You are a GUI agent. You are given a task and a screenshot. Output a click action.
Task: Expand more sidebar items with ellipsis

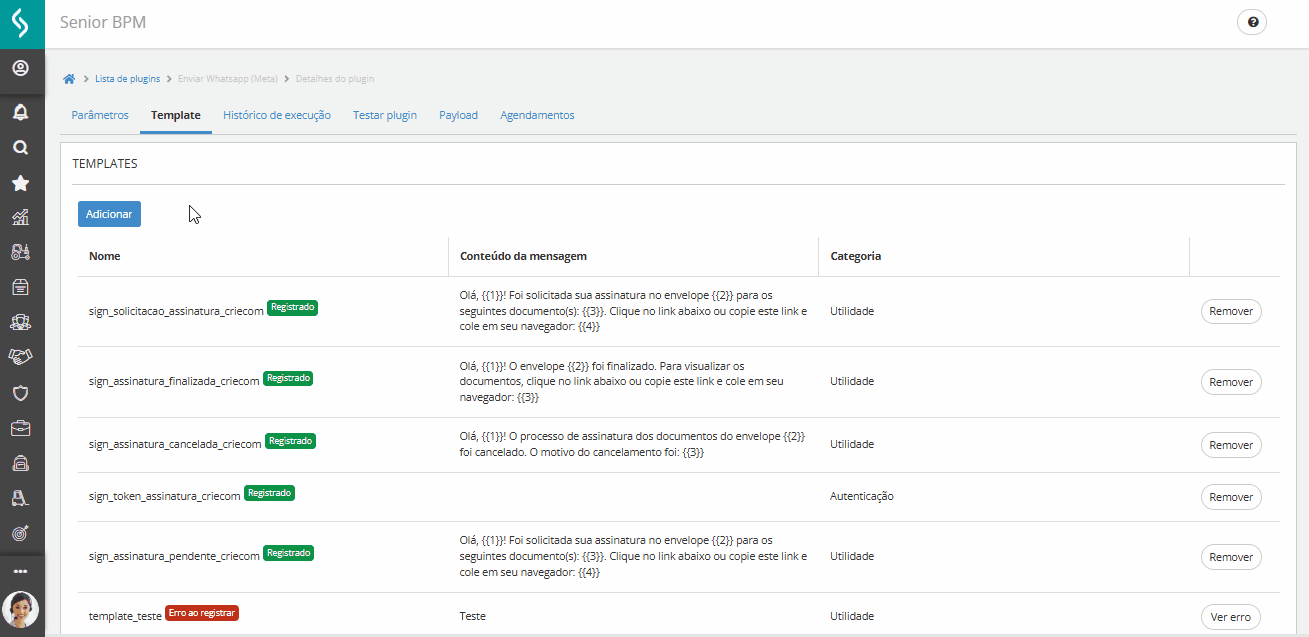[x=20, y=571]
